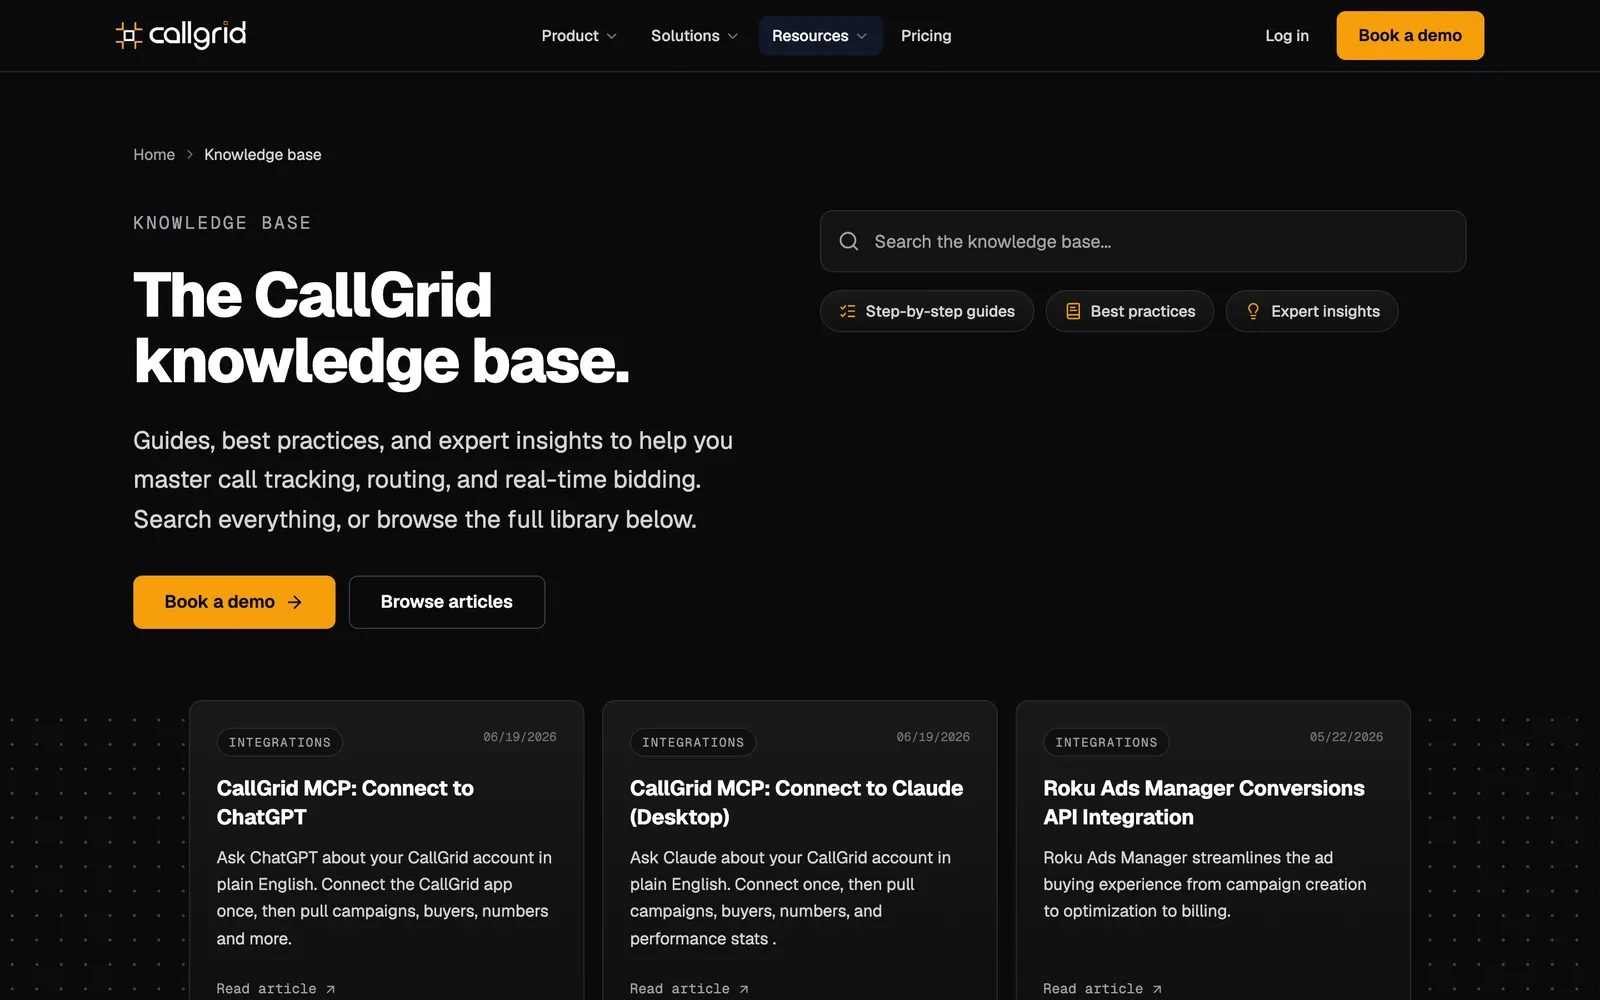
Task: Open the Solutions navigation item
Action: [x=694, y=36]
